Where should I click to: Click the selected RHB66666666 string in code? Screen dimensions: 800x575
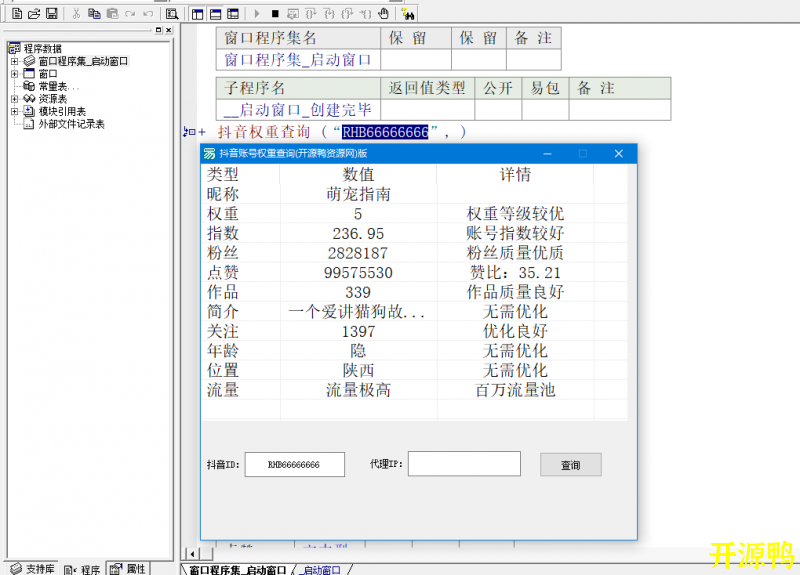(x=385, y=132)
